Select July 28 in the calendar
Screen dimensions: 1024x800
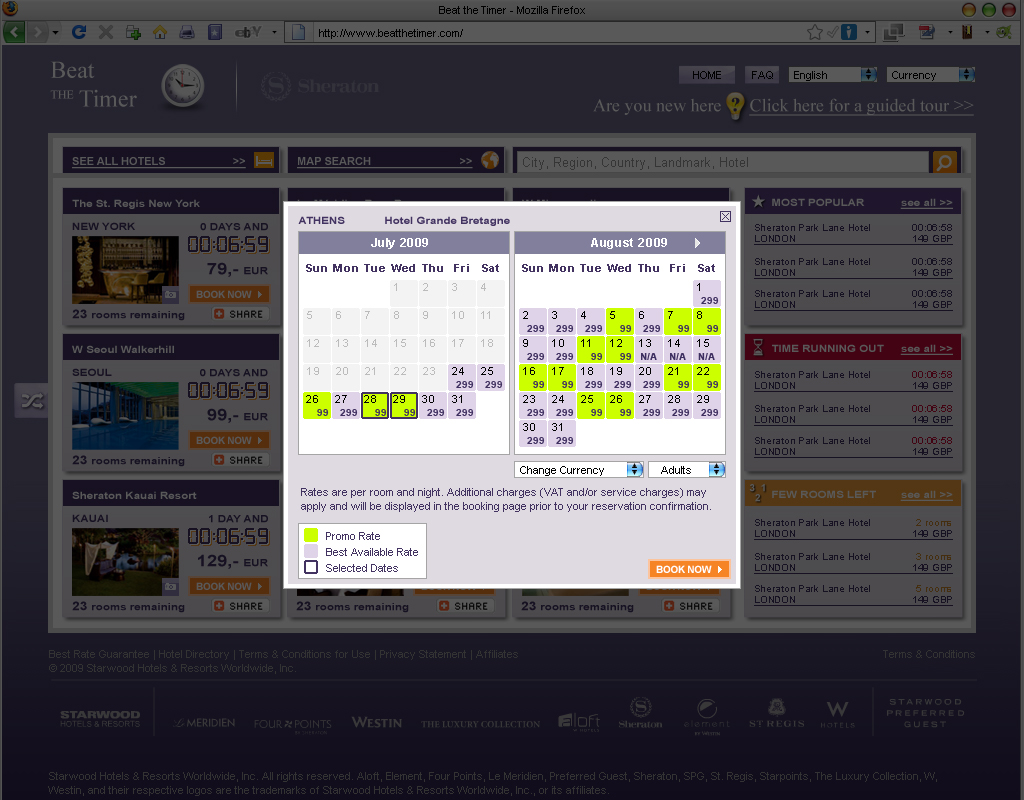click(x=375, y=405)
